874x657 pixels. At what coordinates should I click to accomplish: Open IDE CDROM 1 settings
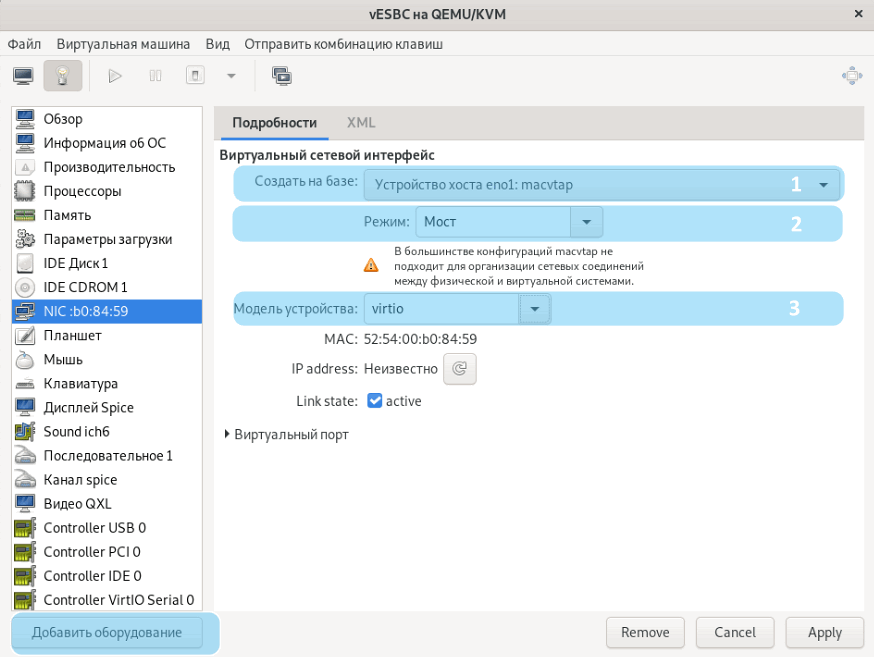[85, 287]
